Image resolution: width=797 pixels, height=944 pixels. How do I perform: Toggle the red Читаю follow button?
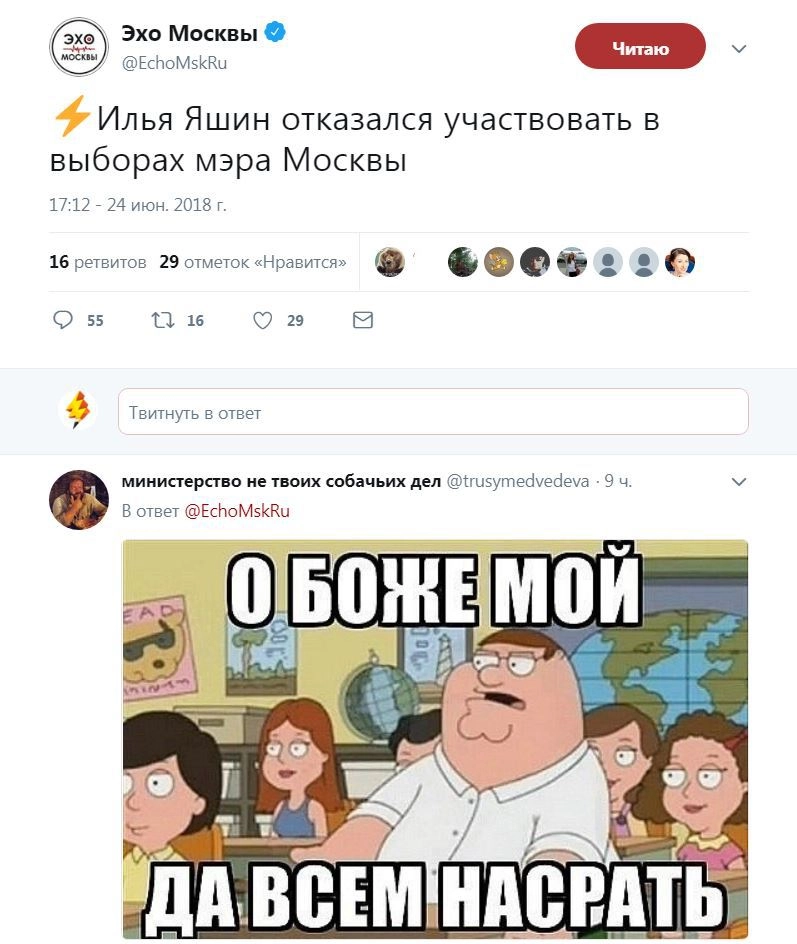640,46
